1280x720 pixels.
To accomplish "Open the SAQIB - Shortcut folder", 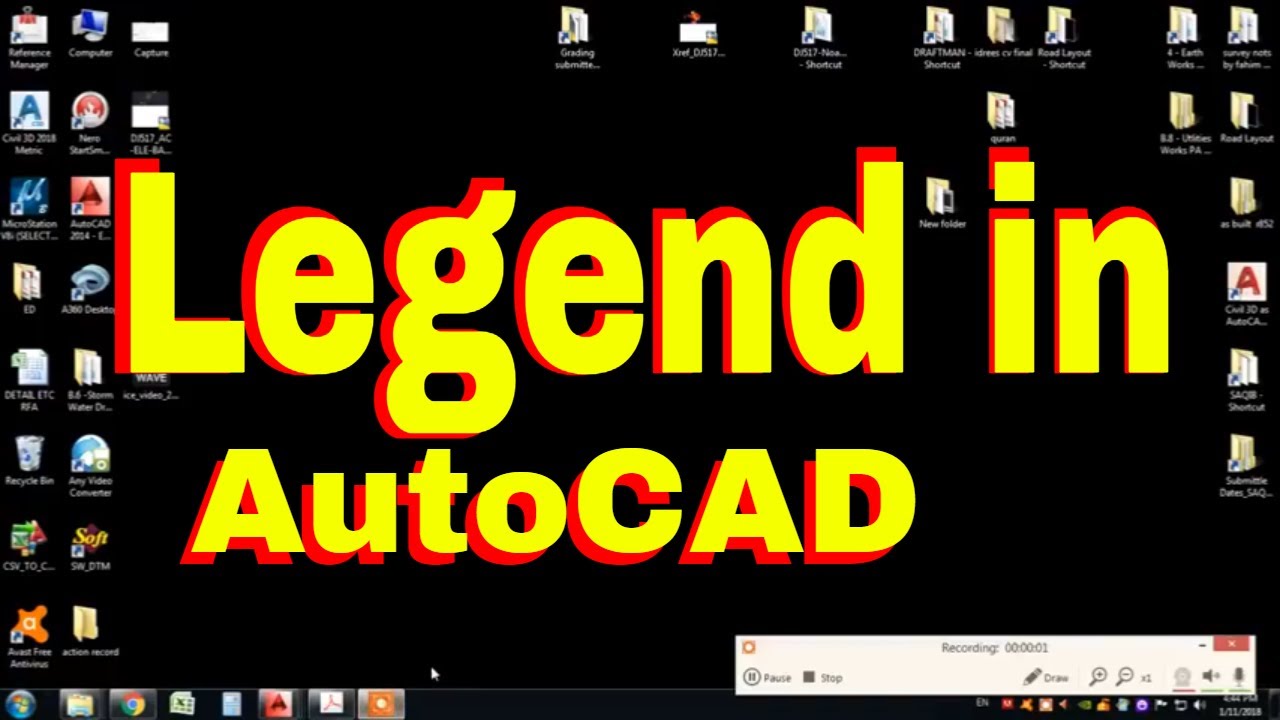I will (1246, 382).
